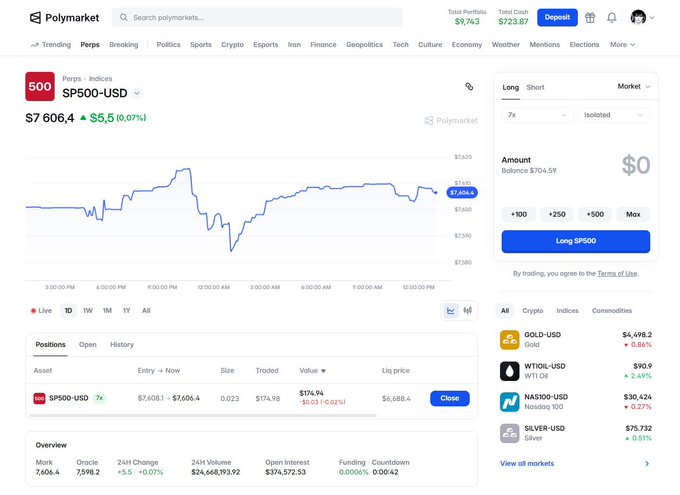This screenshot has width=680, height=495.
Task: Open the SP500-USD market selector chevron
Action: [137, 93]
